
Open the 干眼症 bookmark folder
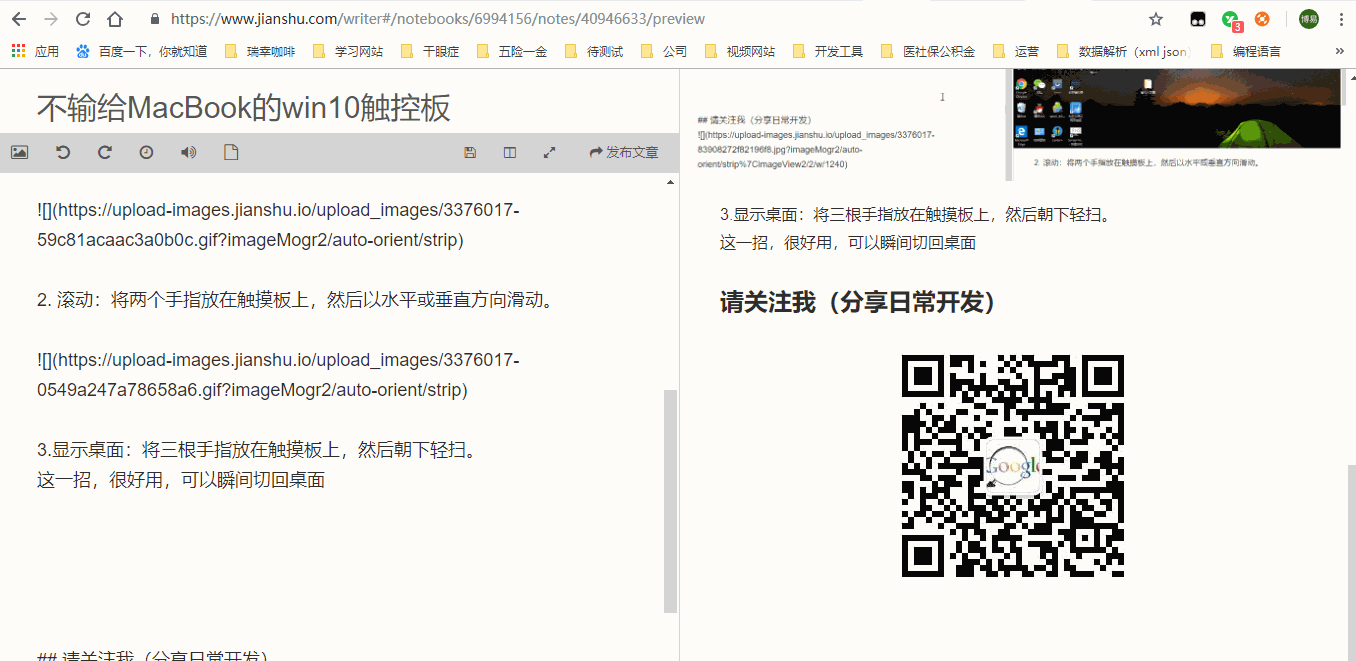[430, 51]
